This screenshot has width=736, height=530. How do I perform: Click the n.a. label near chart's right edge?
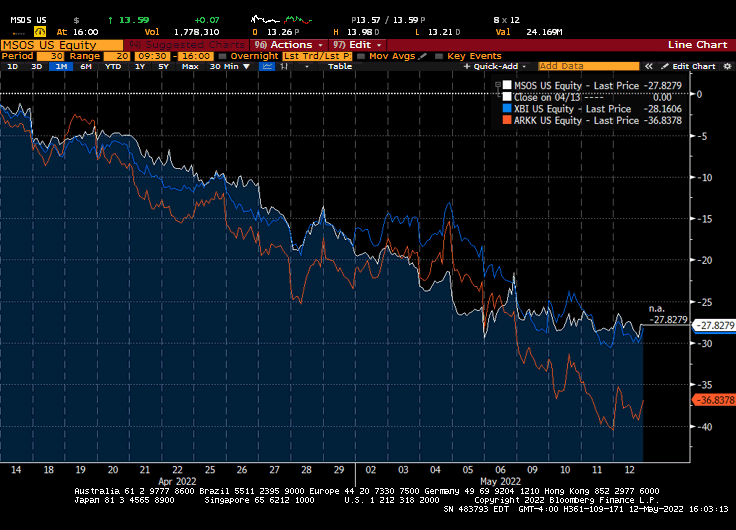[657, 309]
